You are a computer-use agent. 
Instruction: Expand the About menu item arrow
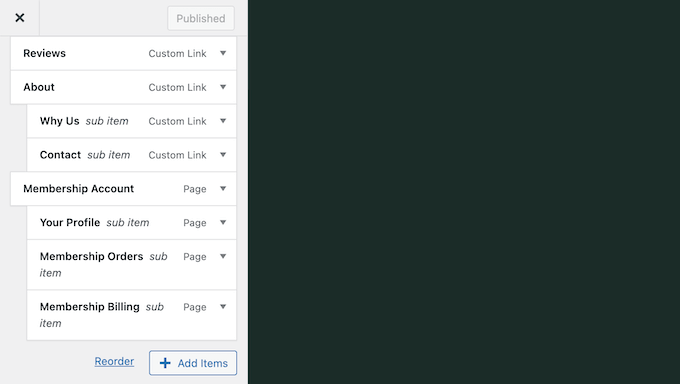223,87
